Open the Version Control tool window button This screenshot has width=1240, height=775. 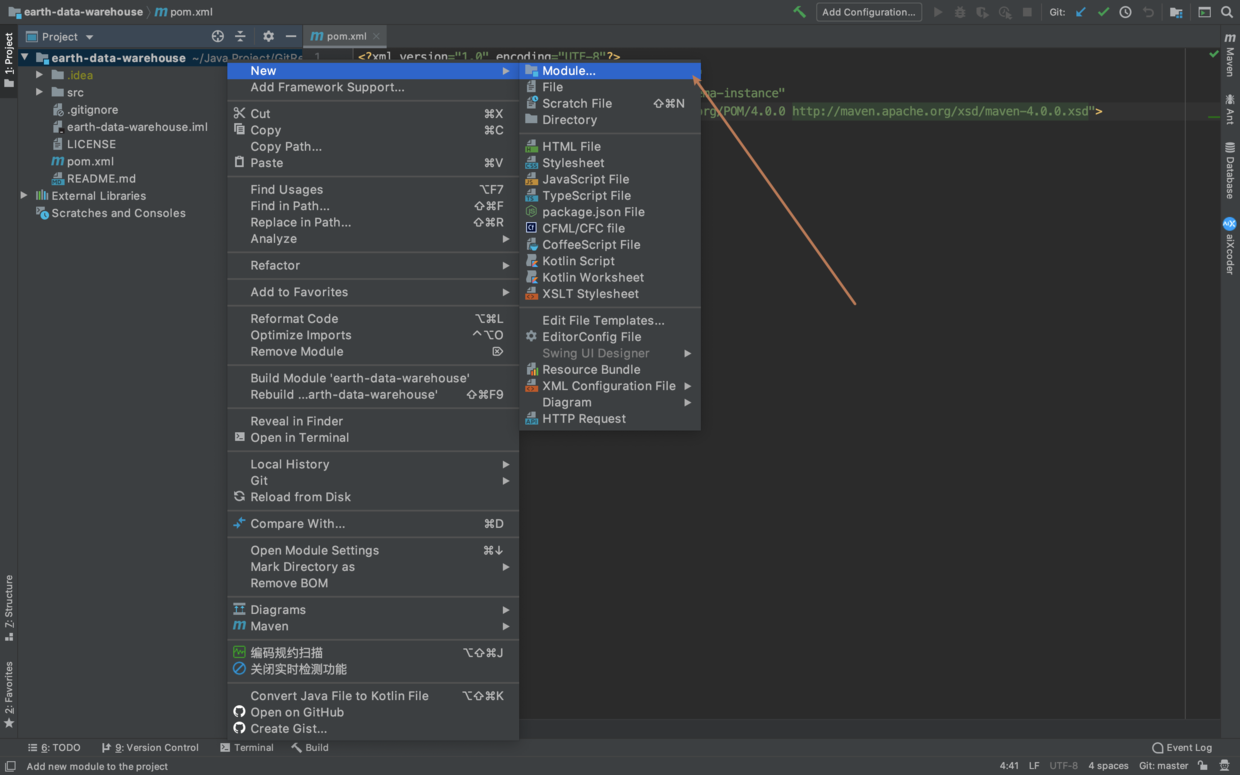click(150, 747)
